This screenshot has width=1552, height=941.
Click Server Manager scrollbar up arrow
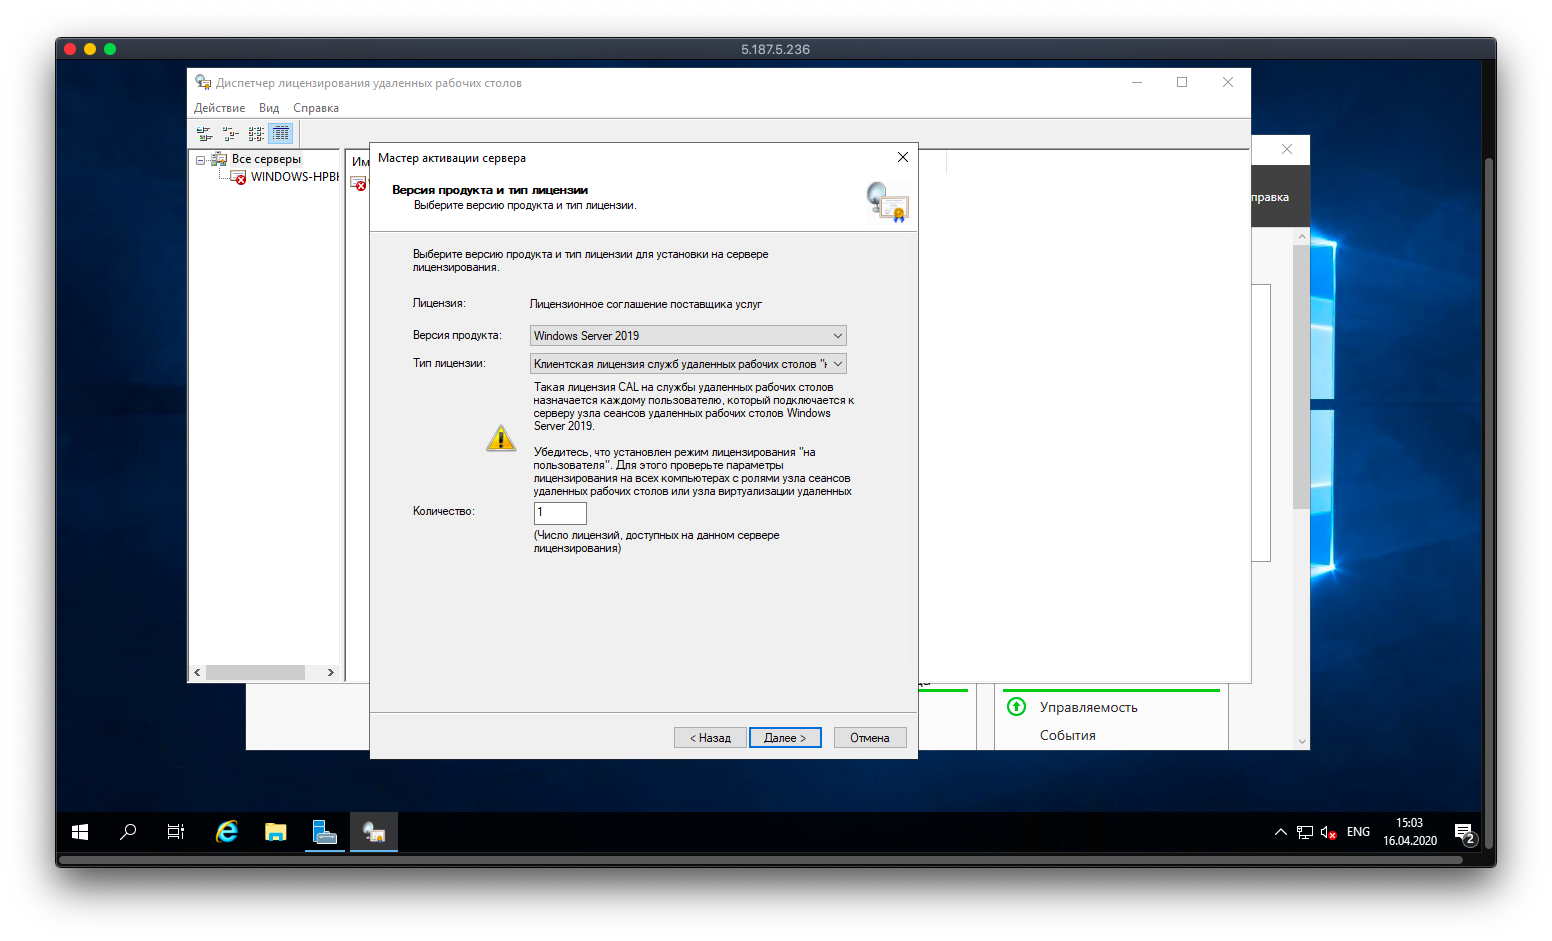(1302, 236)
